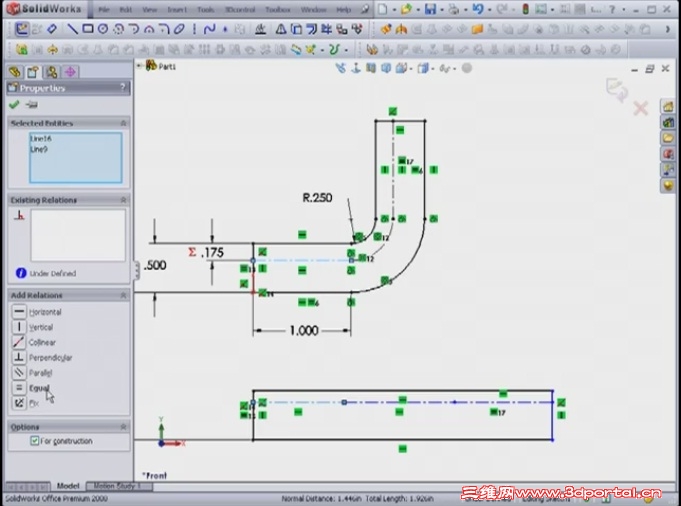This screenshot has height=506, width=681.
Task: Add the Horizontal relation
Action: [x=37, y=312]
